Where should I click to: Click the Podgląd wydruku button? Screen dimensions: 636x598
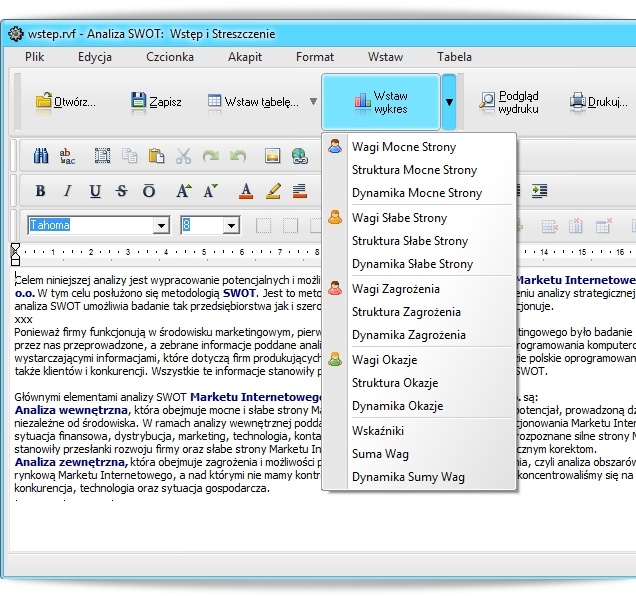(x=509, y=101)
